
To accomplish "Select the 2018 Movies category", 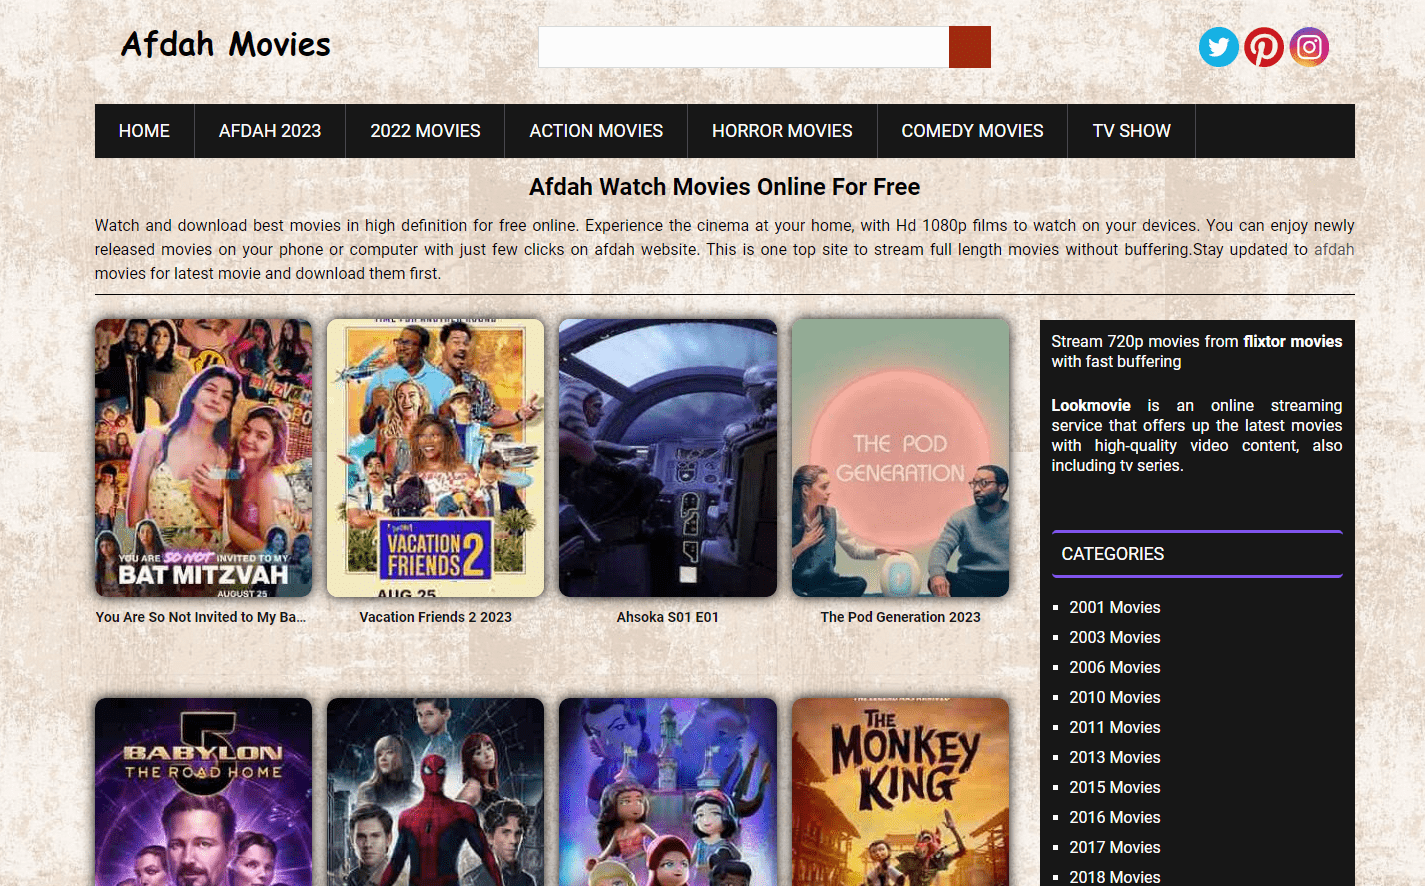I will [x=1115, y=877].
